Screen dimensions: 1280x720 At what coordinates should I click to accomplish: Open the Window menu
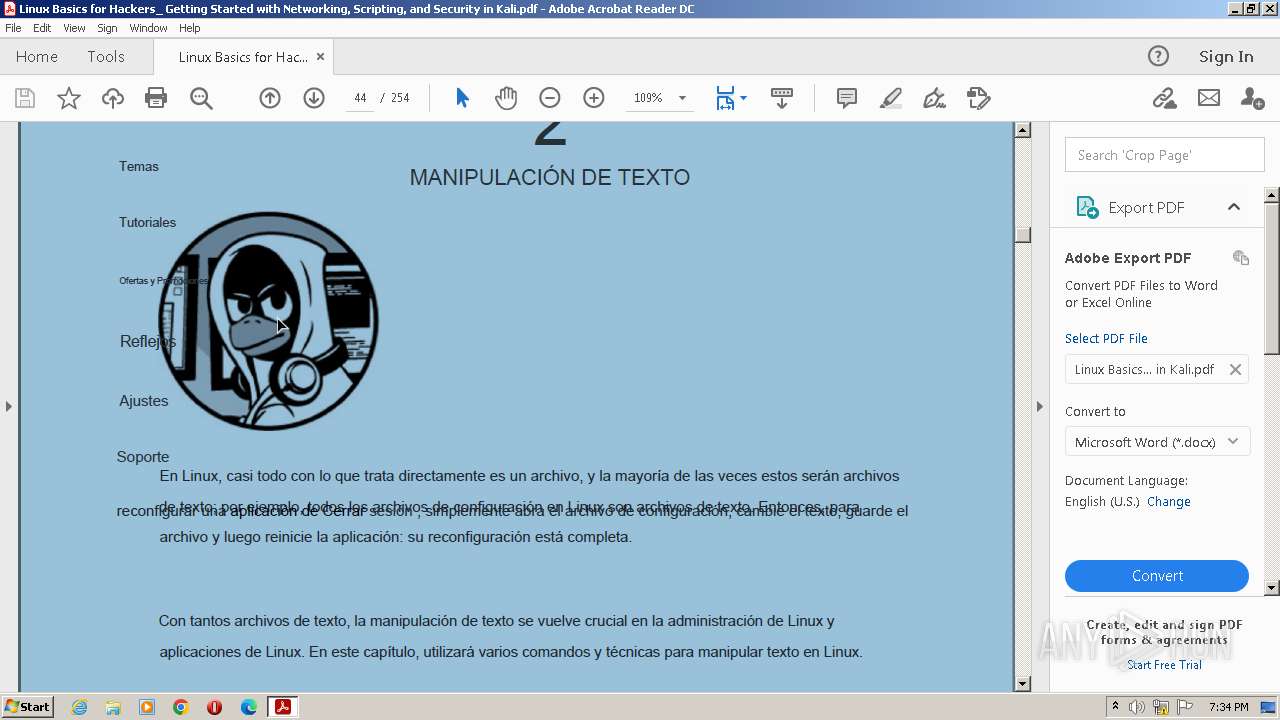click(148, 28)
